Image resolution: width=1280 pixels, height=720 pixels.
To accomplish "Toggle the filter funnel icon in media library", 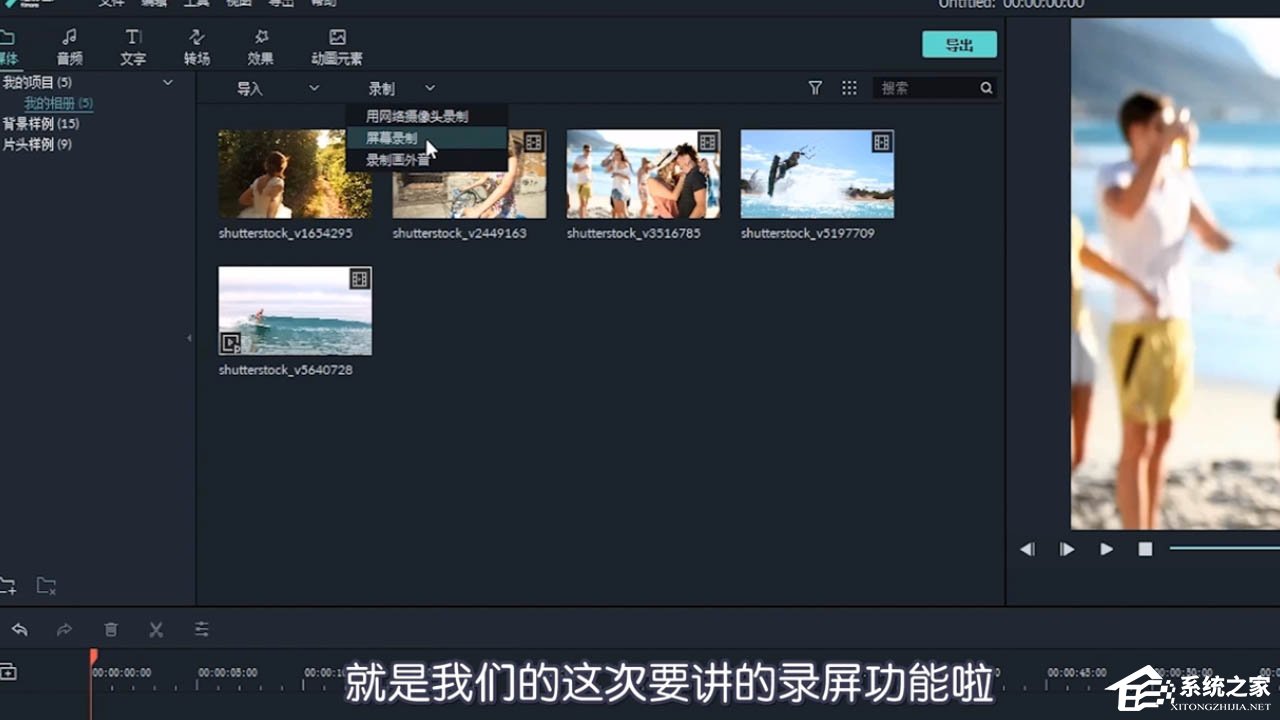I will [x=815, y=88].
